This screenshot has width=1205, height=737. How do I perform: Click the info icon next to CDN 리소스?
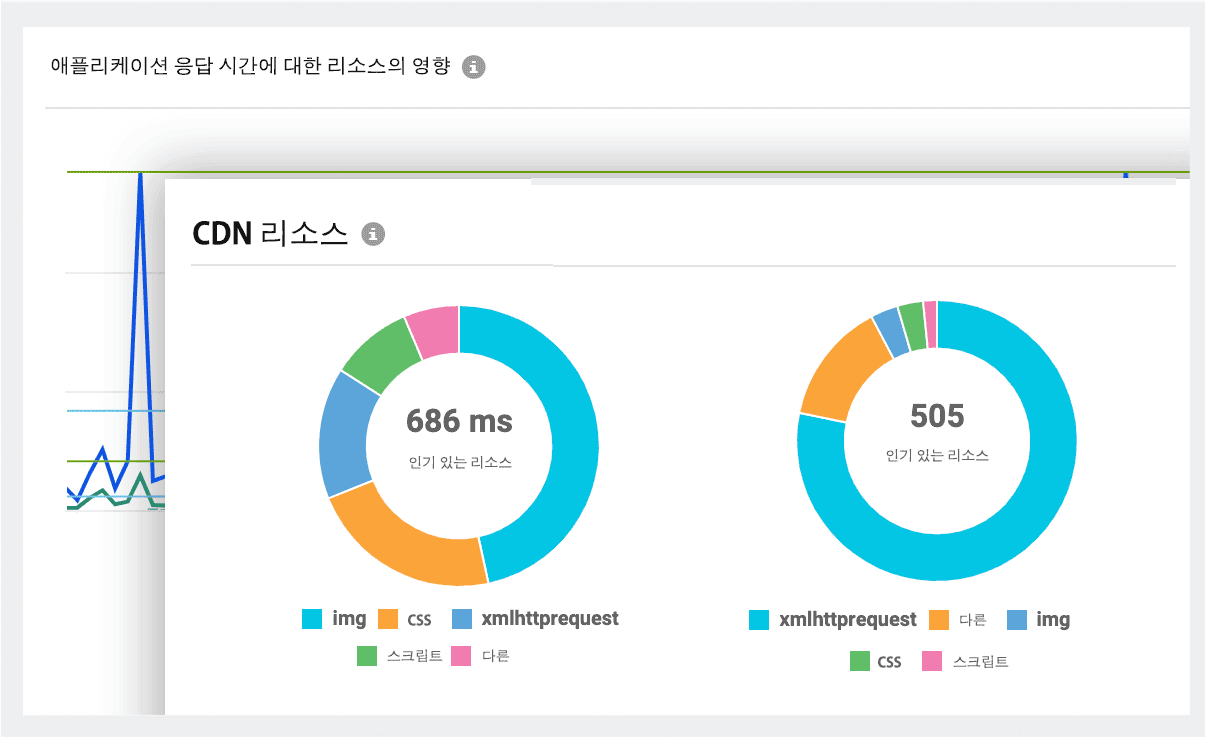pyautogui.click(x=374, y=233)
